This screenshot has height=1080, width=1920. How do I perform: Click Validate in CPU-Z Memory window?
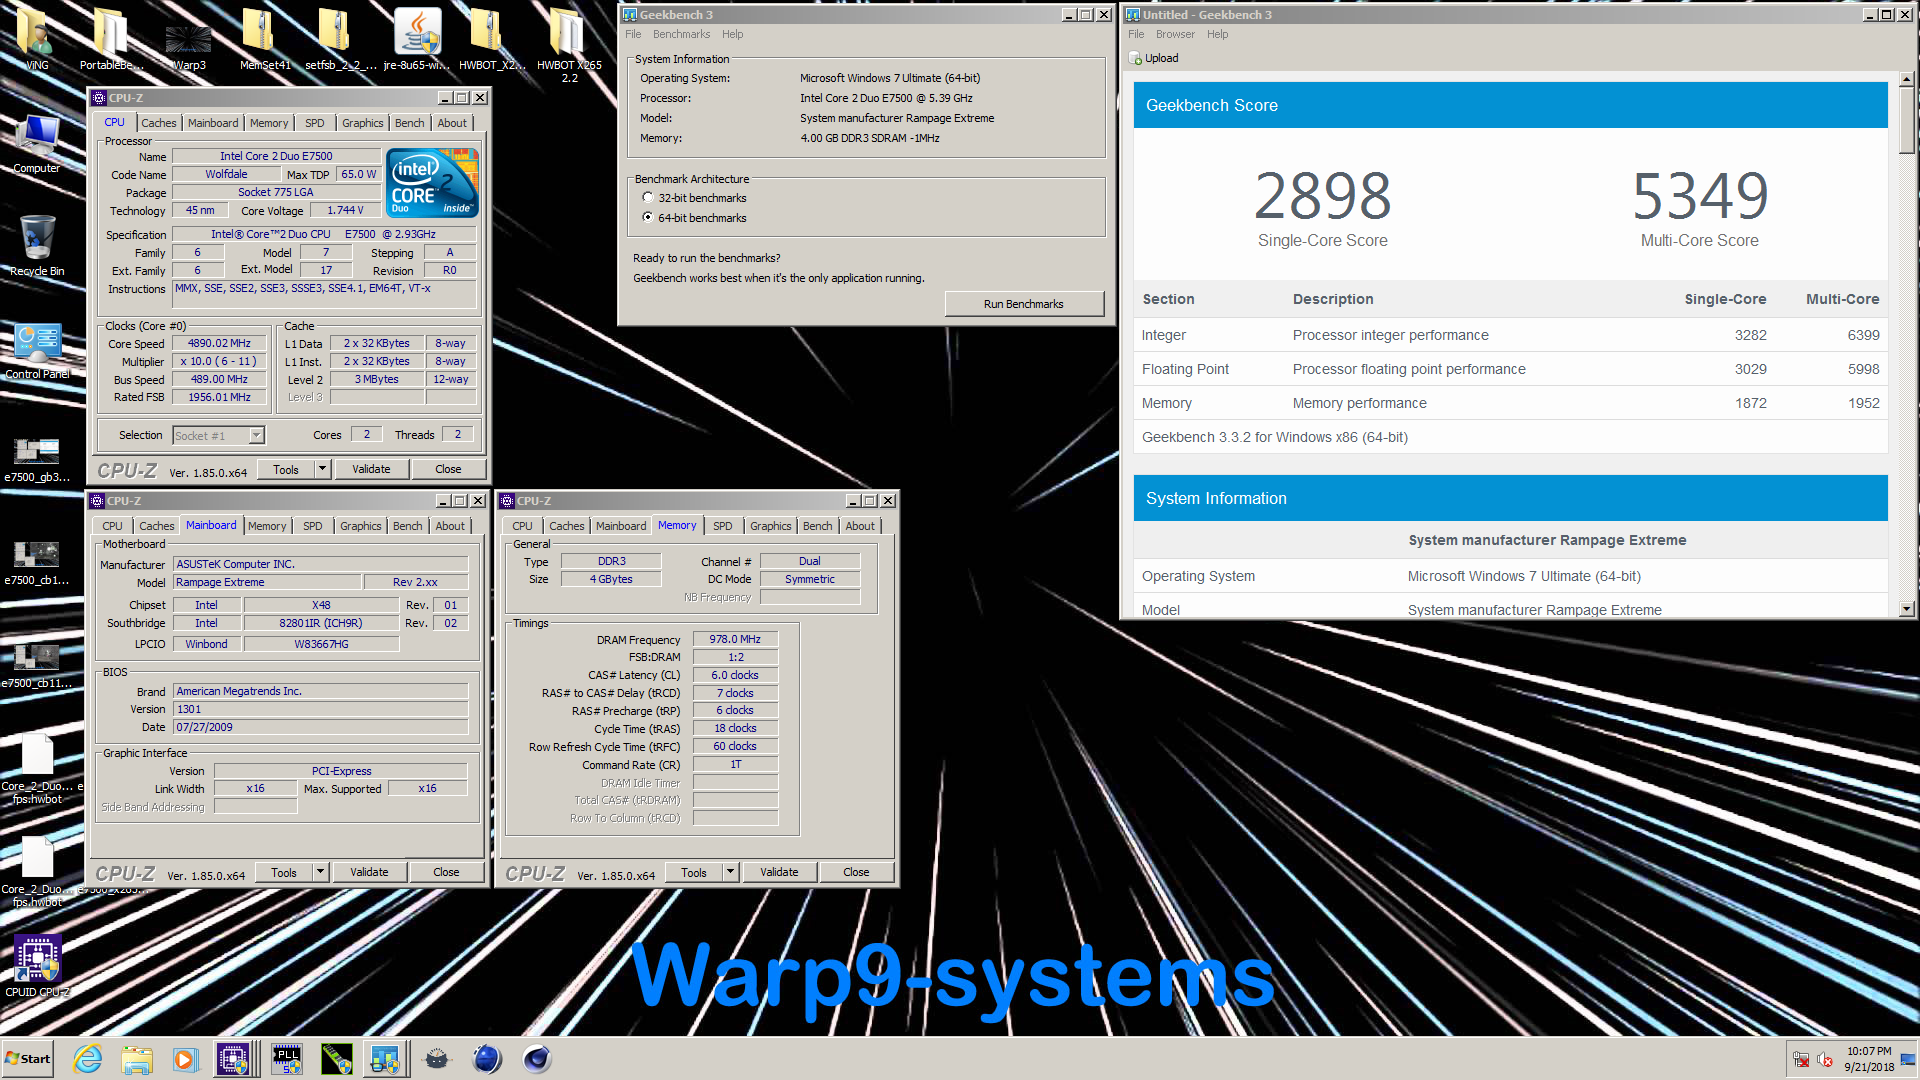point(779,872)
